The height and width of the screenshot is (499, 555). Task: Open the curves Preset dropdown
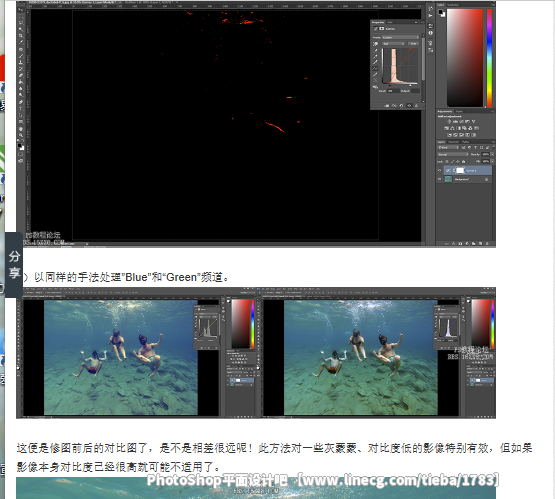pos(400,37)
